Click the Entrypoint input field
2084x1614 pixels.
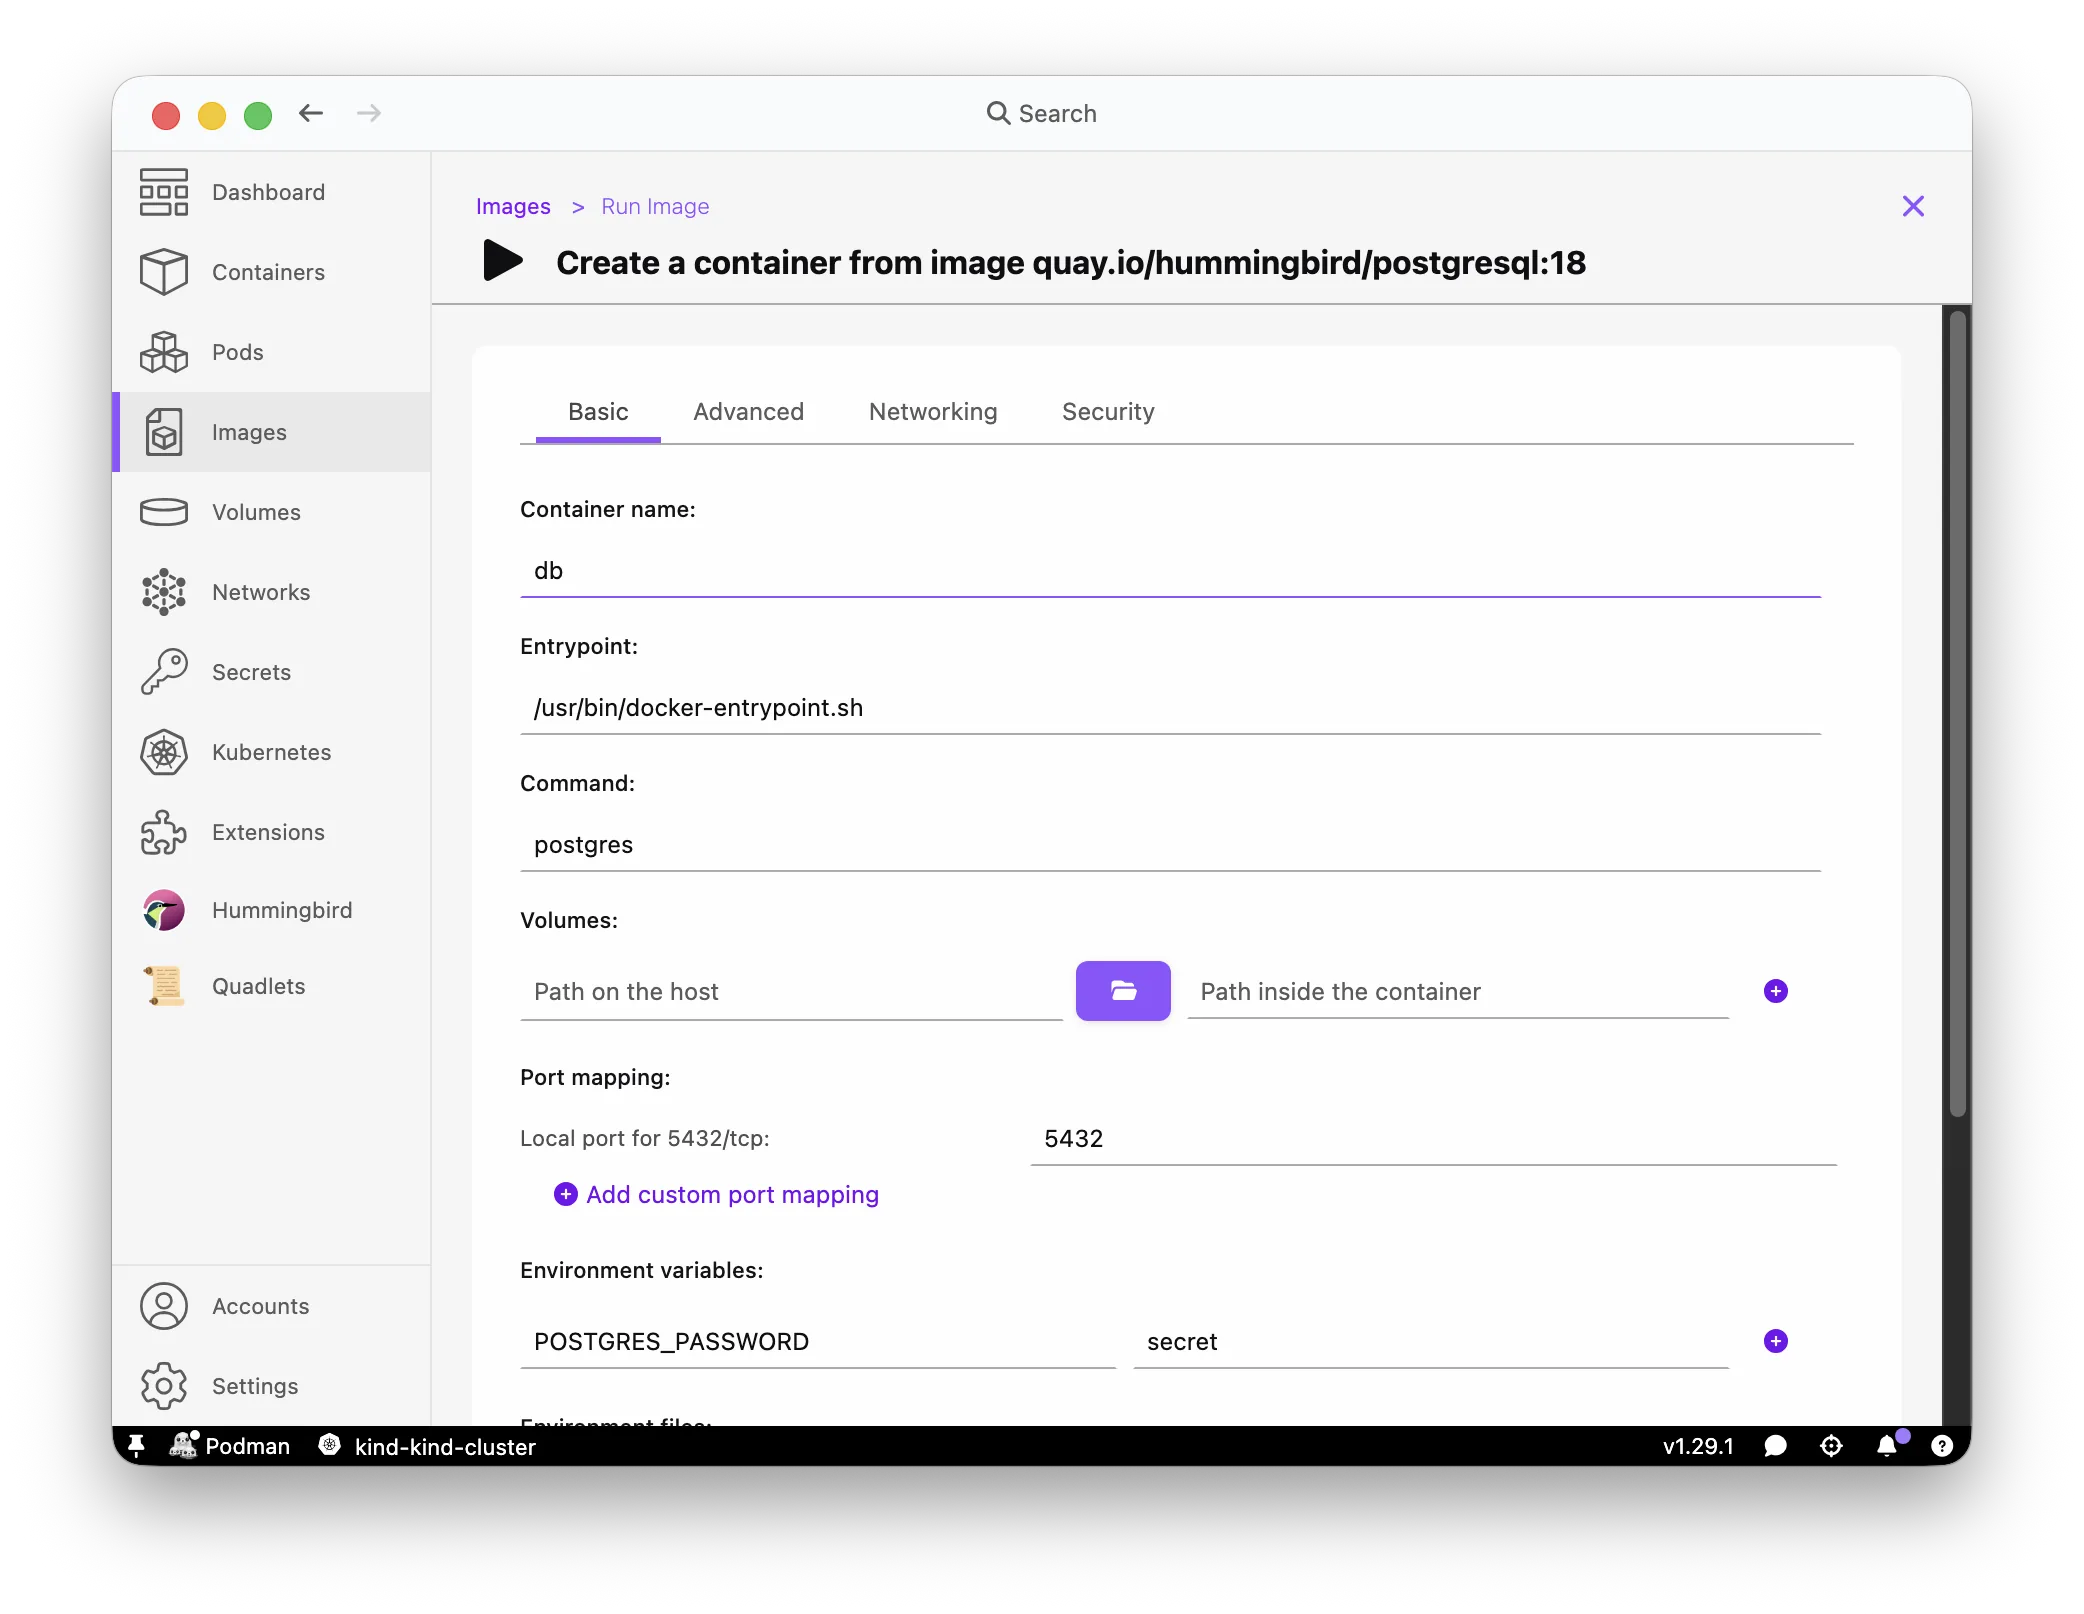(x=1170, y=707)
